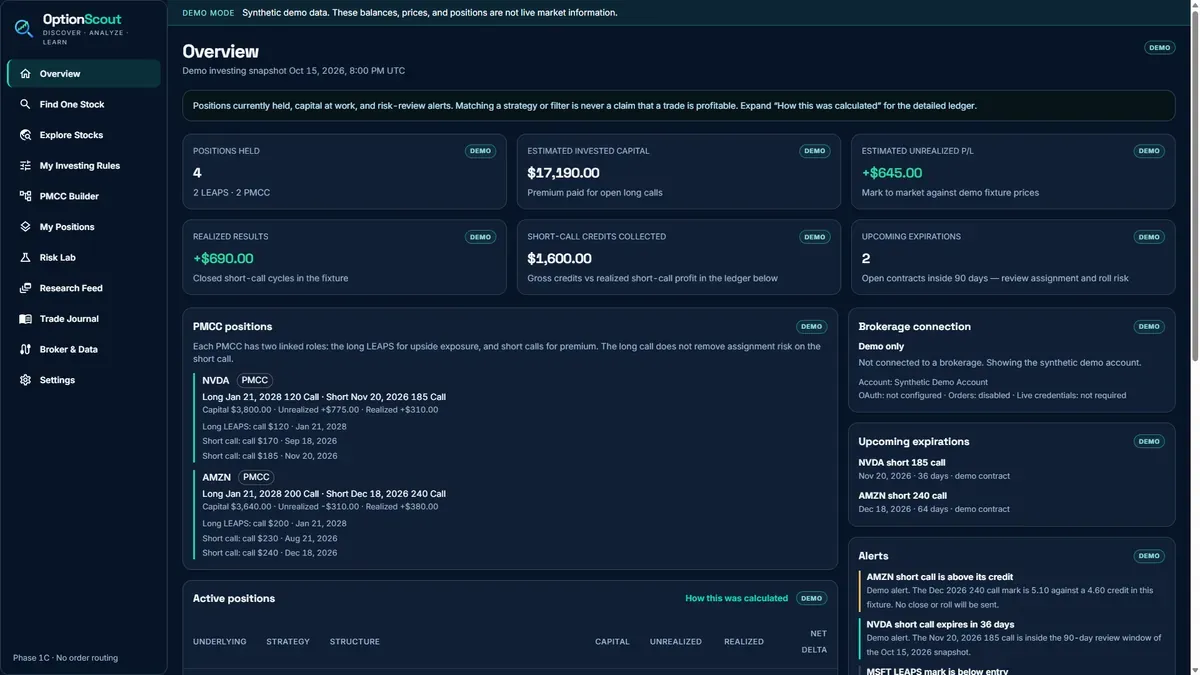Click DEMO badge on Positions Held card
Image resolution: width=1200 pixels, height=675 pixels.
point(480,151)
